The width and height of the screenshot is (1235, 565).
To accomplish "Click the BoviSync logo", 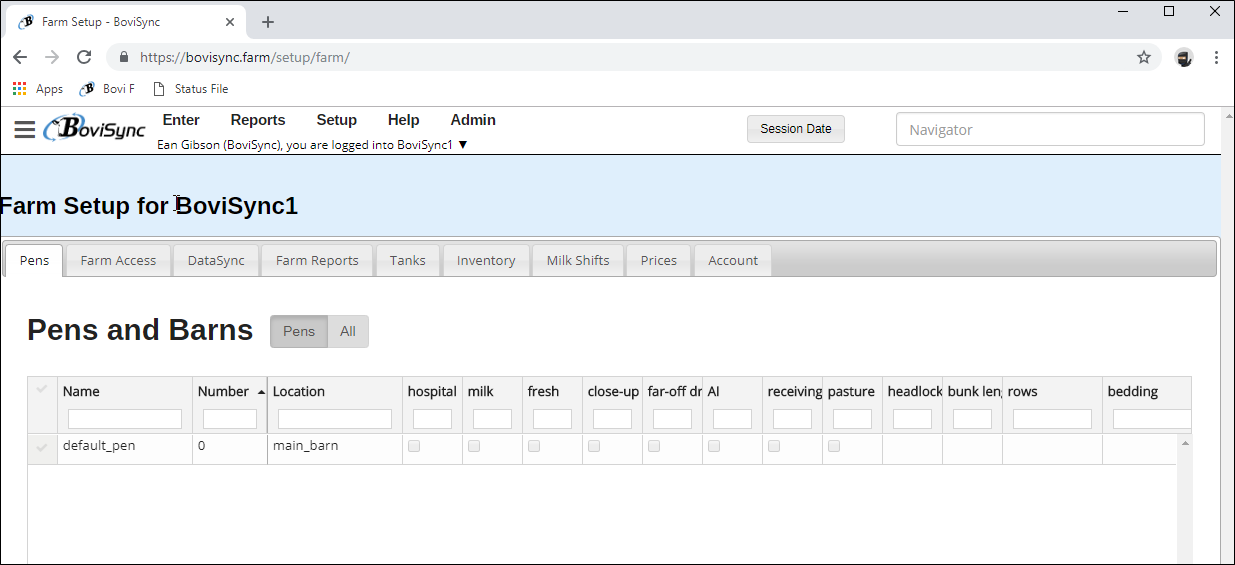I will (95, 128).
